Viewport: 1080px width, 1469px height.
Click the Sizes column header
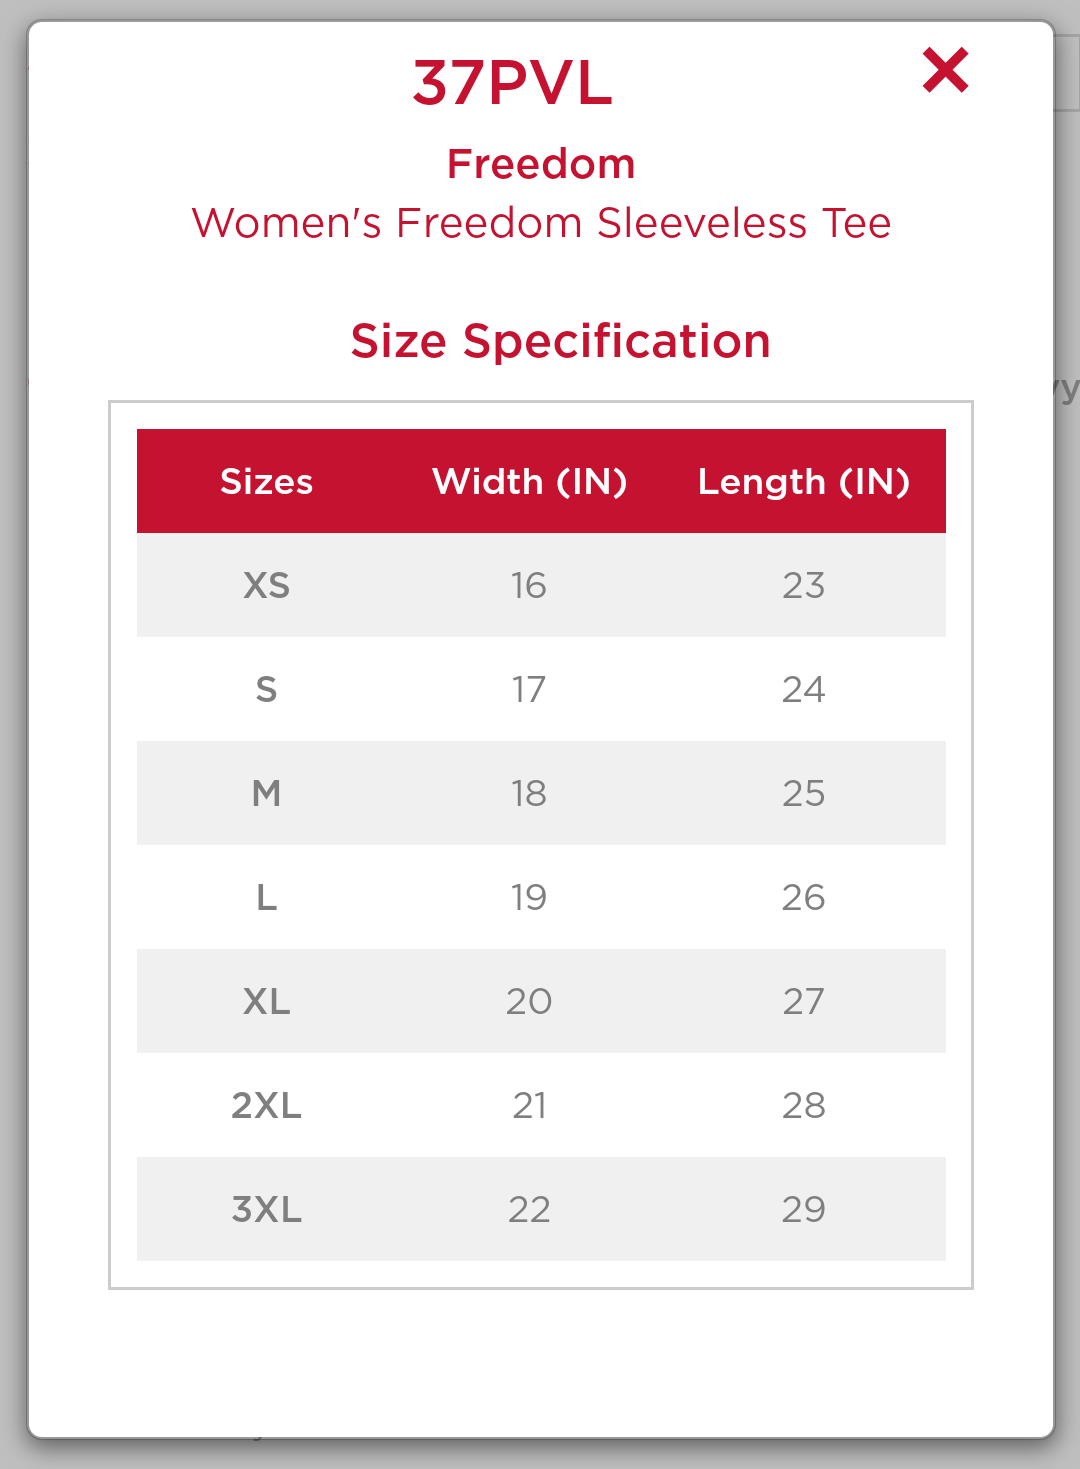pyautogui.click(x=266, y=482)
